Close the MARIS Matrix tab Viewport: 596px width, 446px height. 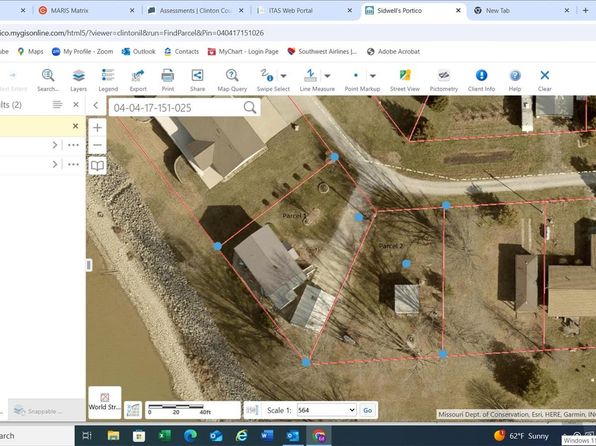tap(132, 11)
